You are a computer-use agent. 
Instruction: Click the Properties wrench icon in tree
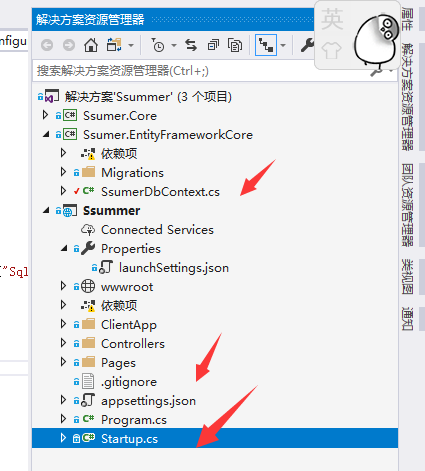tap(88, 248)
